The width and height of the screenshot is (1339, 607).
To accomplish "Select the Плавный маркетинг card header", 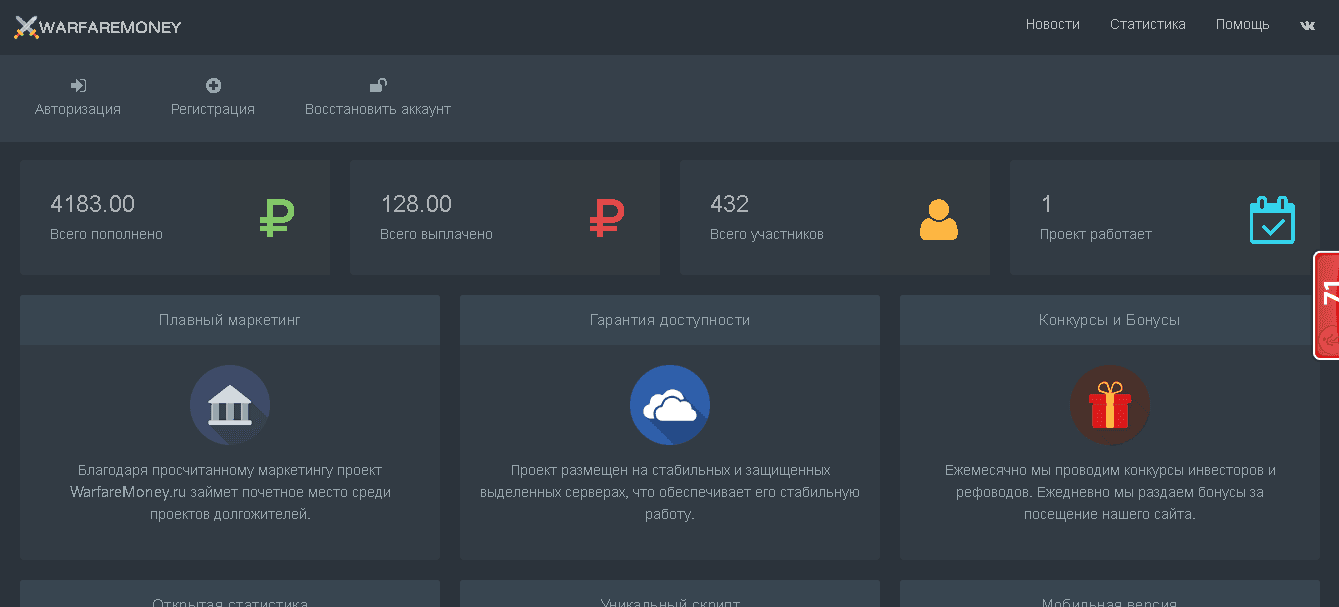I will pyautogui.click(x=230, y=320).
